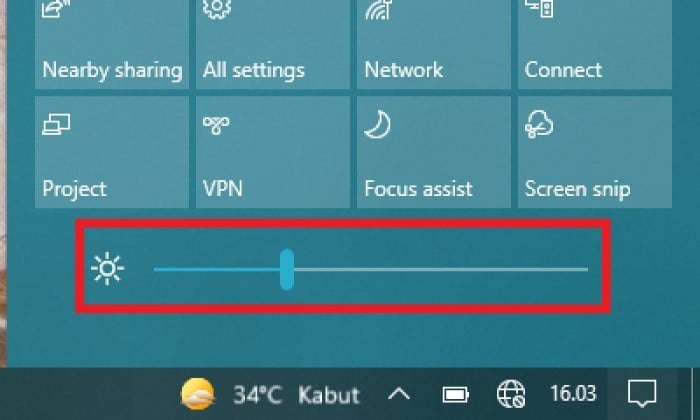The image size is (700, 420).
Task: Close Action Center via the notification icon
Action: (x=642, y=394)
